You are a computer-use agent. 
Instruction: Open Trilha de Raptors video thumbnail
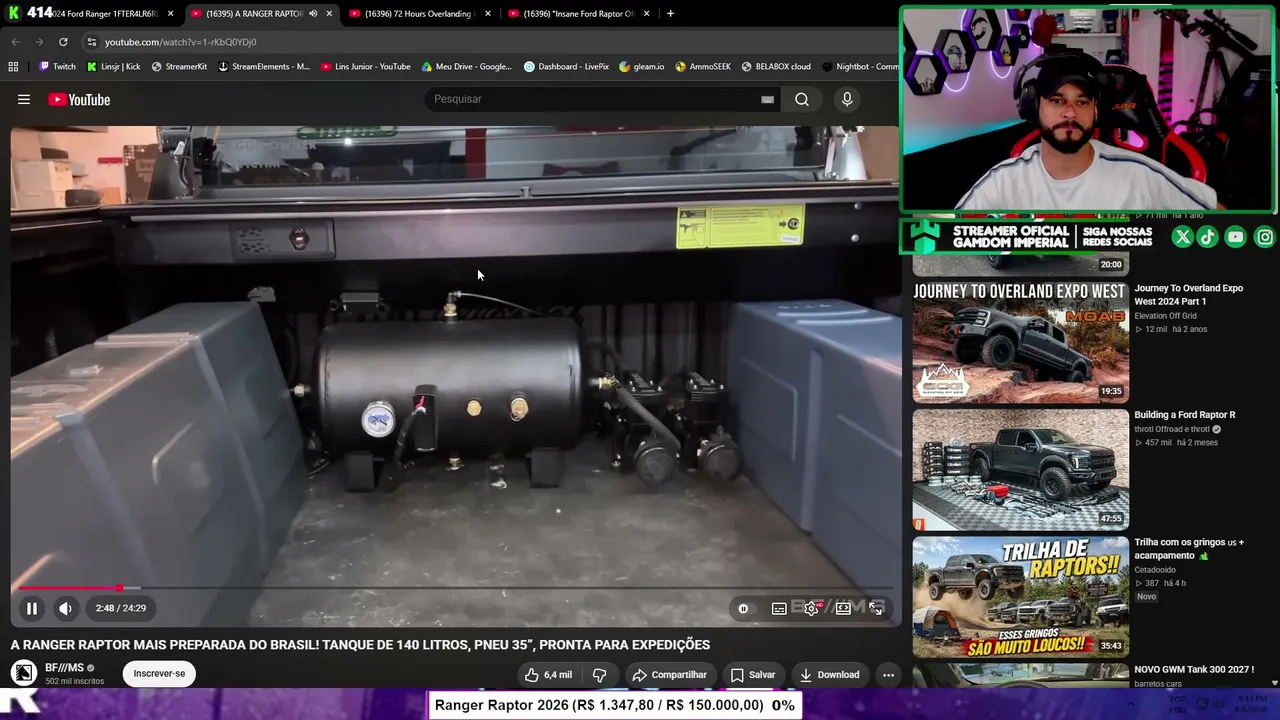(1020, 596)
